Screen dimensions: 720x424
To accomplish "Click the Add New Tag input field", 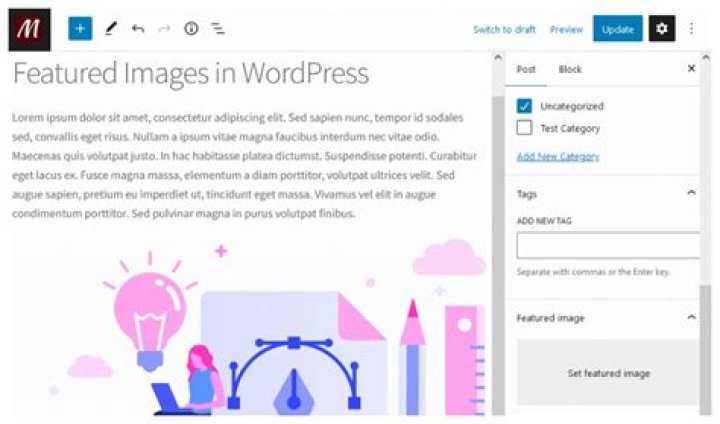I will [607, 246].
